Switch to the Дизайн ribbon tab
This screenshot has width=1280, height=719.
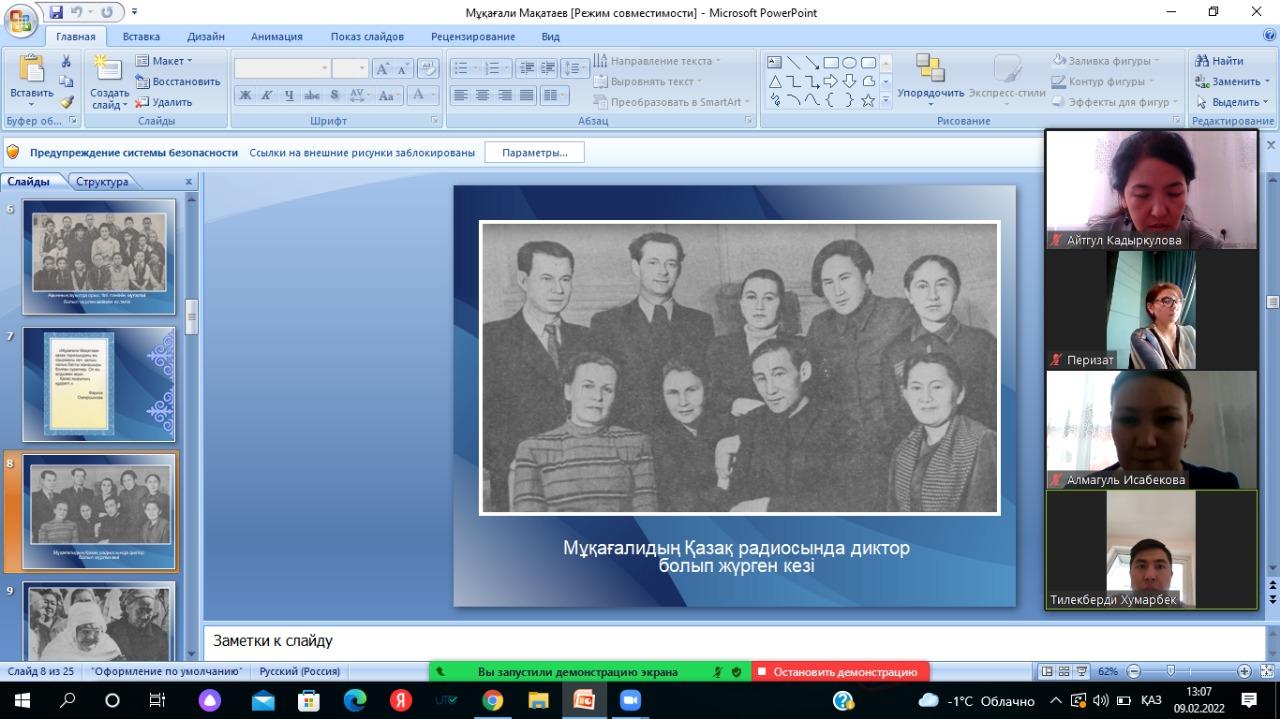pos(205,37)
